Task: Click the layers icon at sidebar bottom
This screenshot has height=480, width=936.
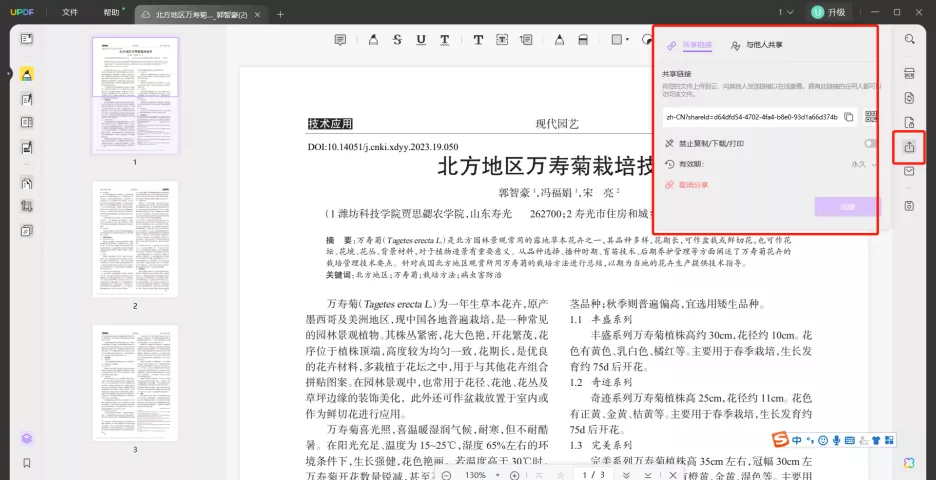Action: point(26,439)
